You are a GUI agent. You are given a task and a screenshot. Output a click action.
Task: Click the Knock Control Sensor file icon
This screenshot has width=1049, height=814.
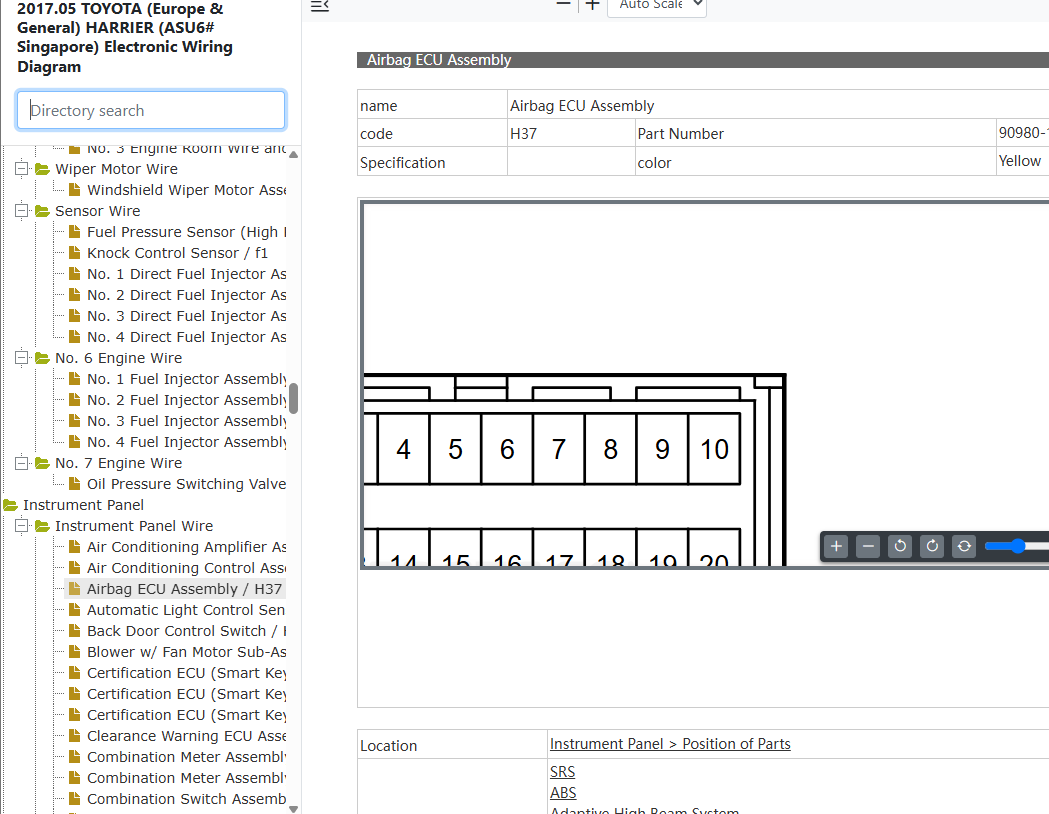[x=75, y=253]
